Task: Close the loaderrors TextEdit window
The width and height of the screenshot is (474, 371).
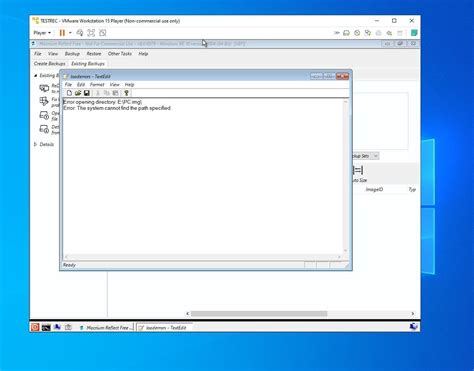Action: coord(342,76)
